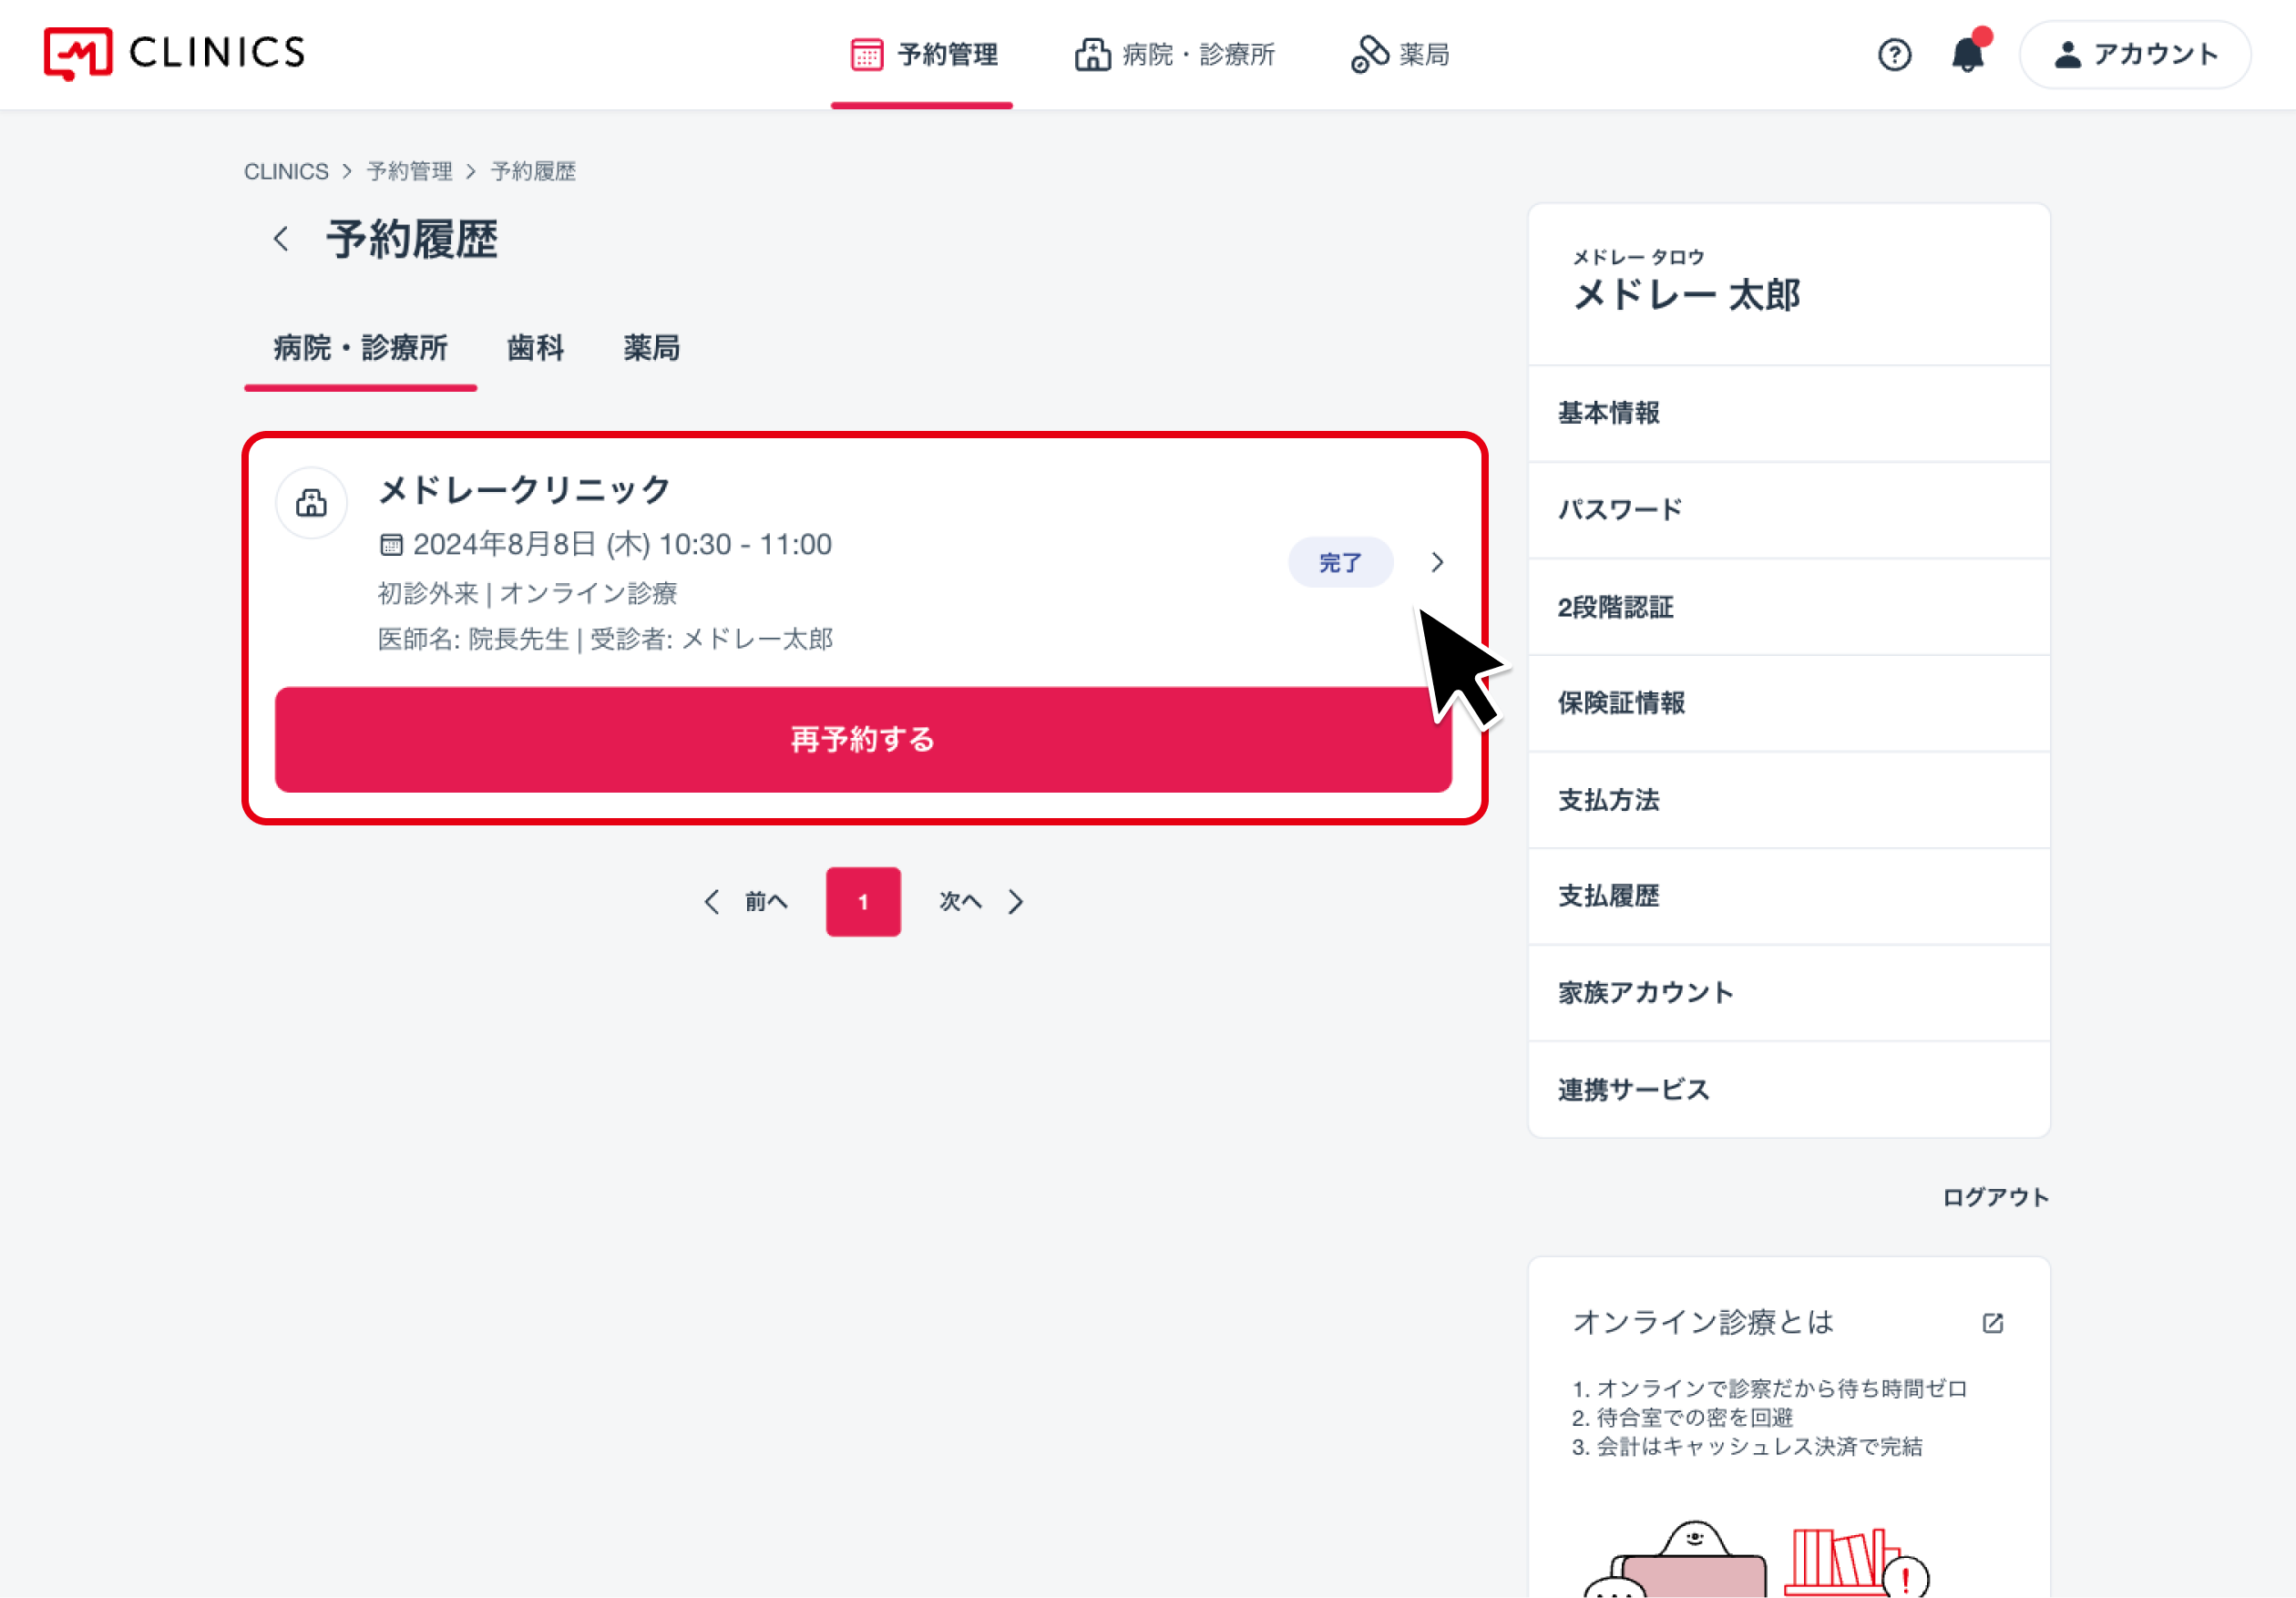Open 保険証情報 in the account sidebar

[1621, 703]
